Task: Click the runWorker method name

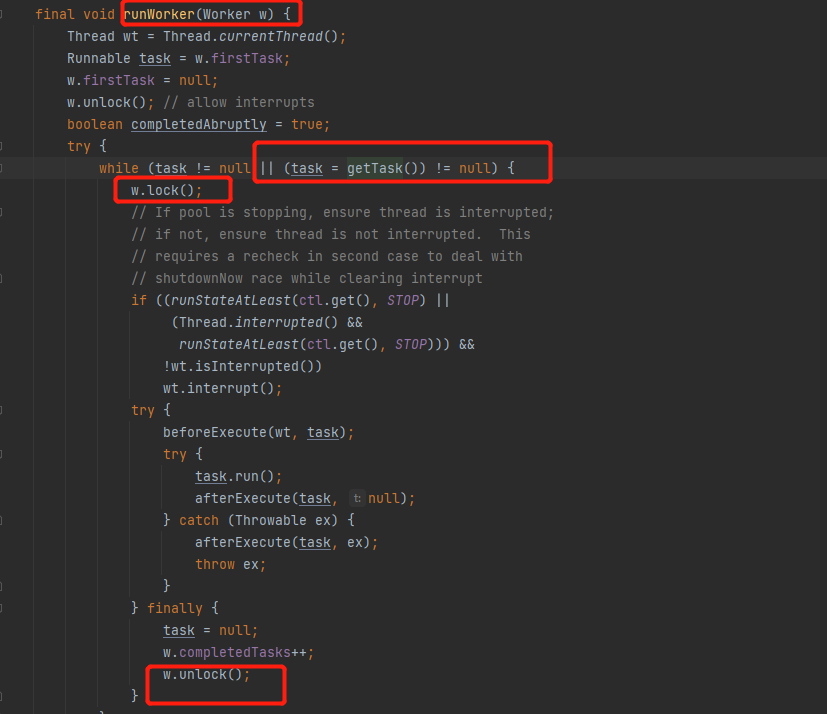Action: [159, 14]
